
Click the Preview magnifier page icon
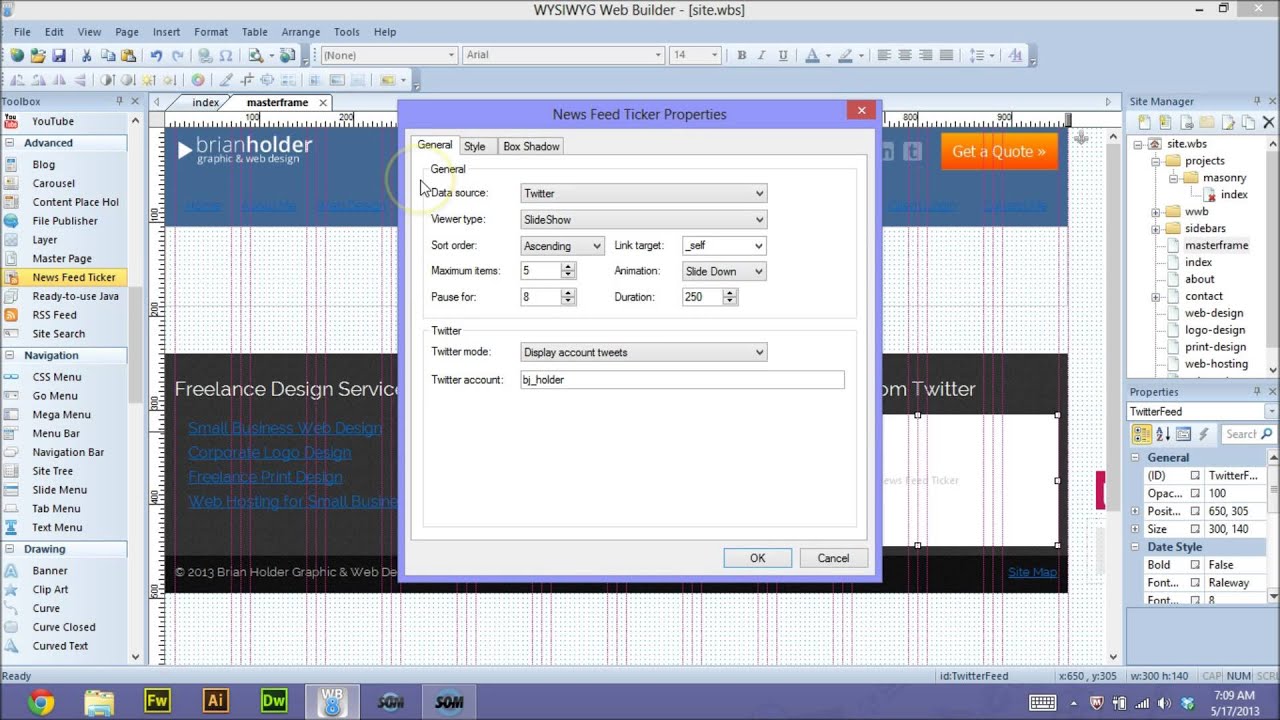tap(255, 56)
